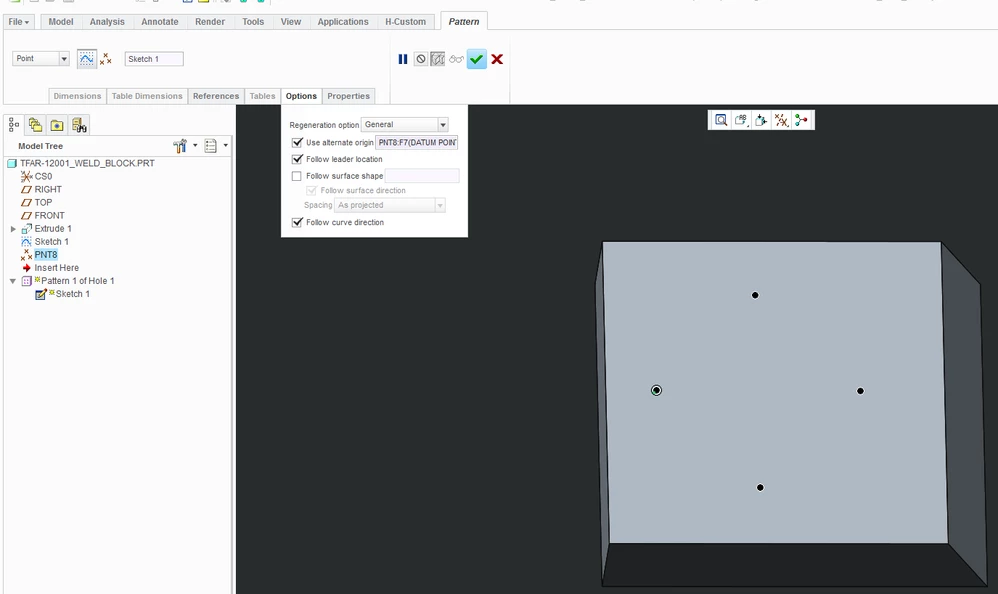Image resolution: width=998 pixels, height=594 pixels.
Task: Collapse Pattern 1 of Hole 1 node
Action: click(x=13, y=281)
